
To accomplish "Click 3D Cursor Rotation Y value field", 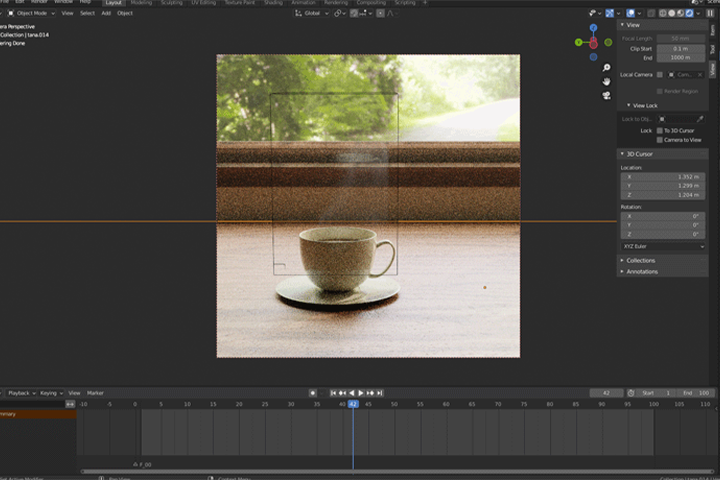I will click(x=663, y=225).
